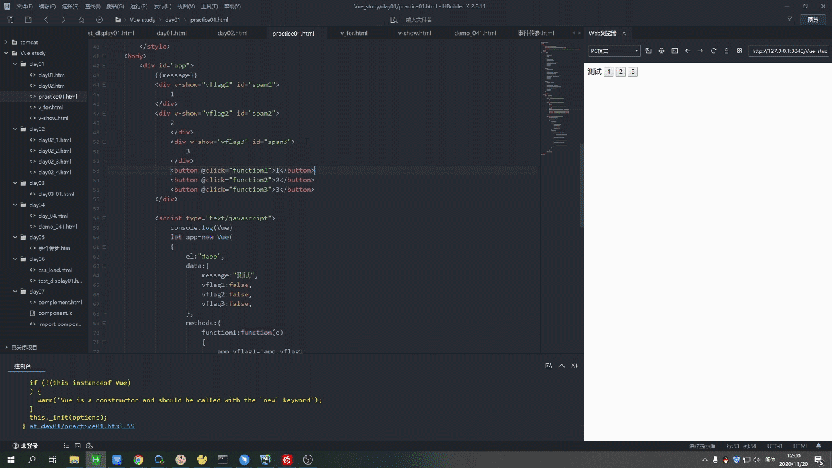Viewport: 832px width, 468px height.
Task: Click the circular run icon in toolbar
Action: click(x=99, y=20)
